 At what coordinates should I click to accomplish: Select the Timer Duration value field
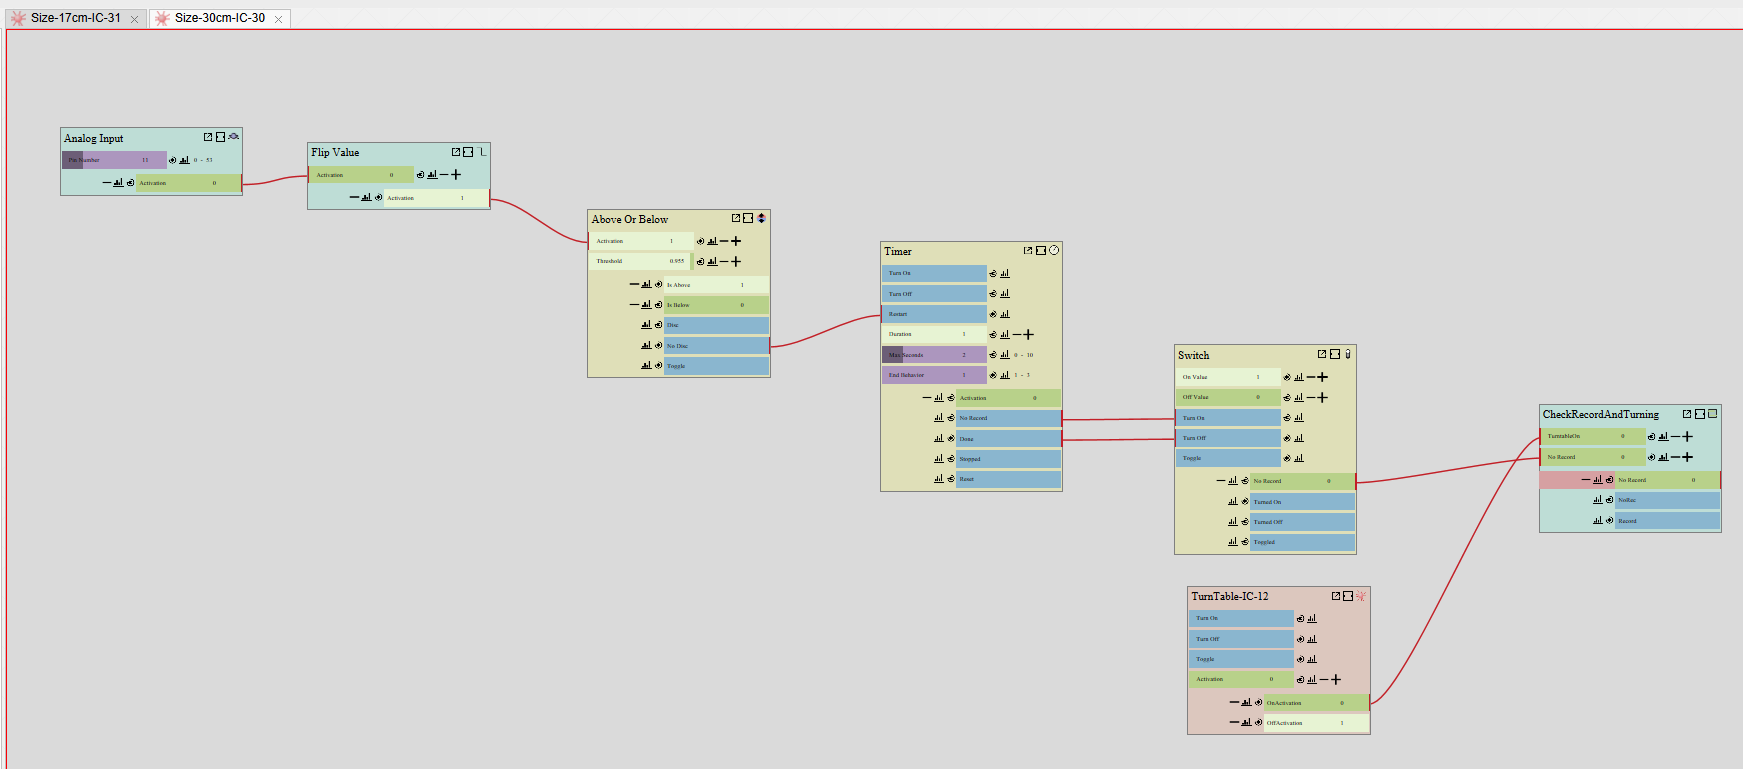pyautogui.click(x=934, y=334)
